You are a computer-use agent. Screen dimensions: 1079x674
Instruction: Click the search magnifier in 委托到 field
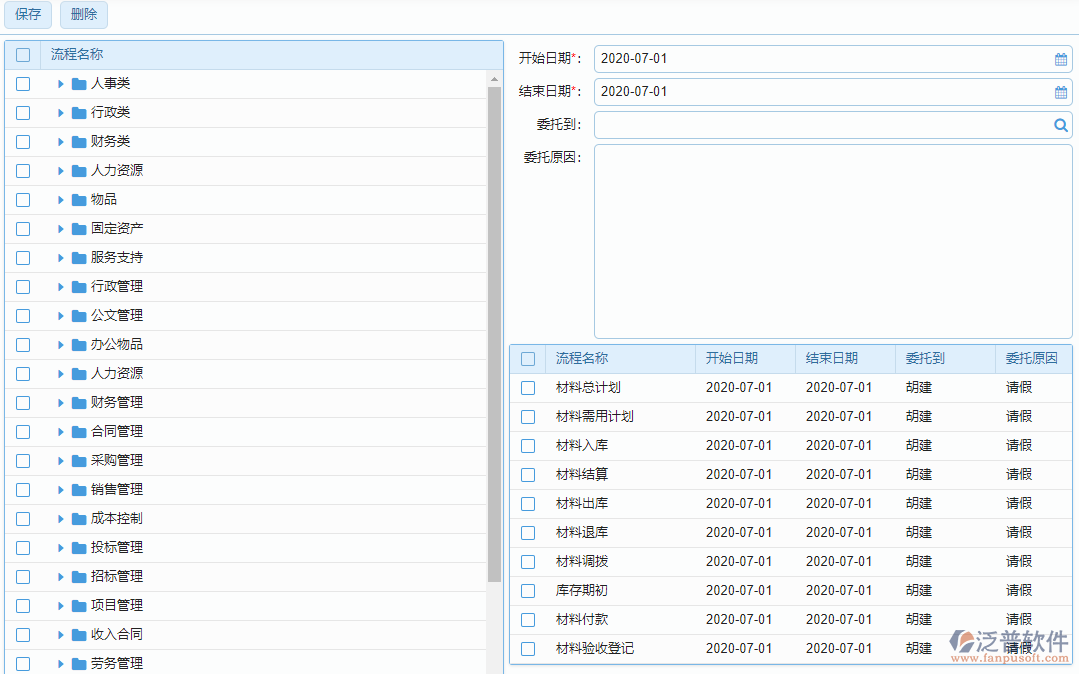coord(1061,125)
